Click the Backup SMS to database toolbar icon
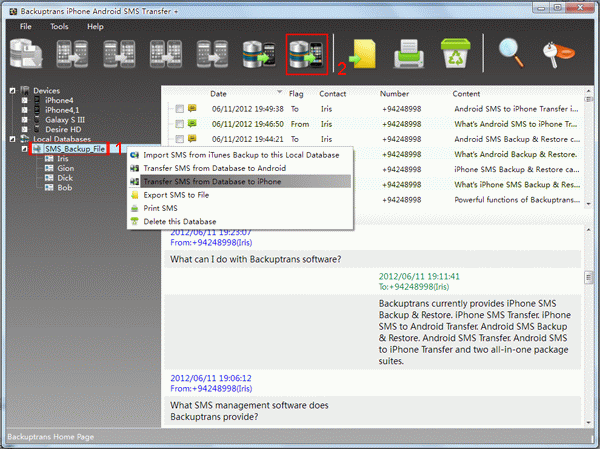The image size is (600, 449). click(x=26, y=54)
